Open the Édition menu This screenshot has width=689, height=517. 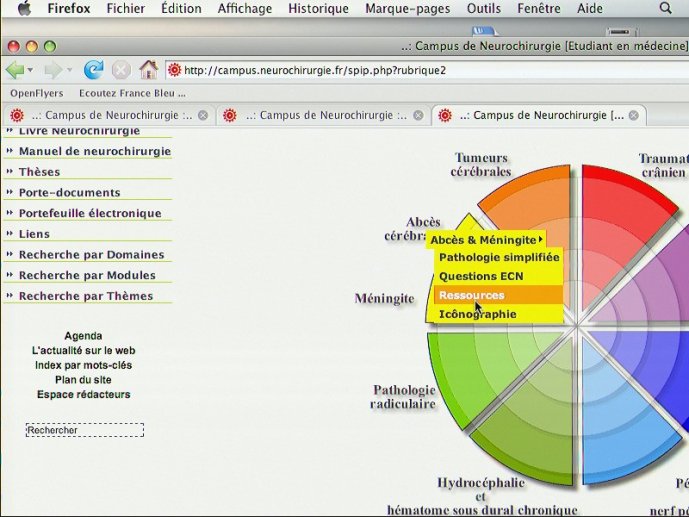click(x=181, y=8)
